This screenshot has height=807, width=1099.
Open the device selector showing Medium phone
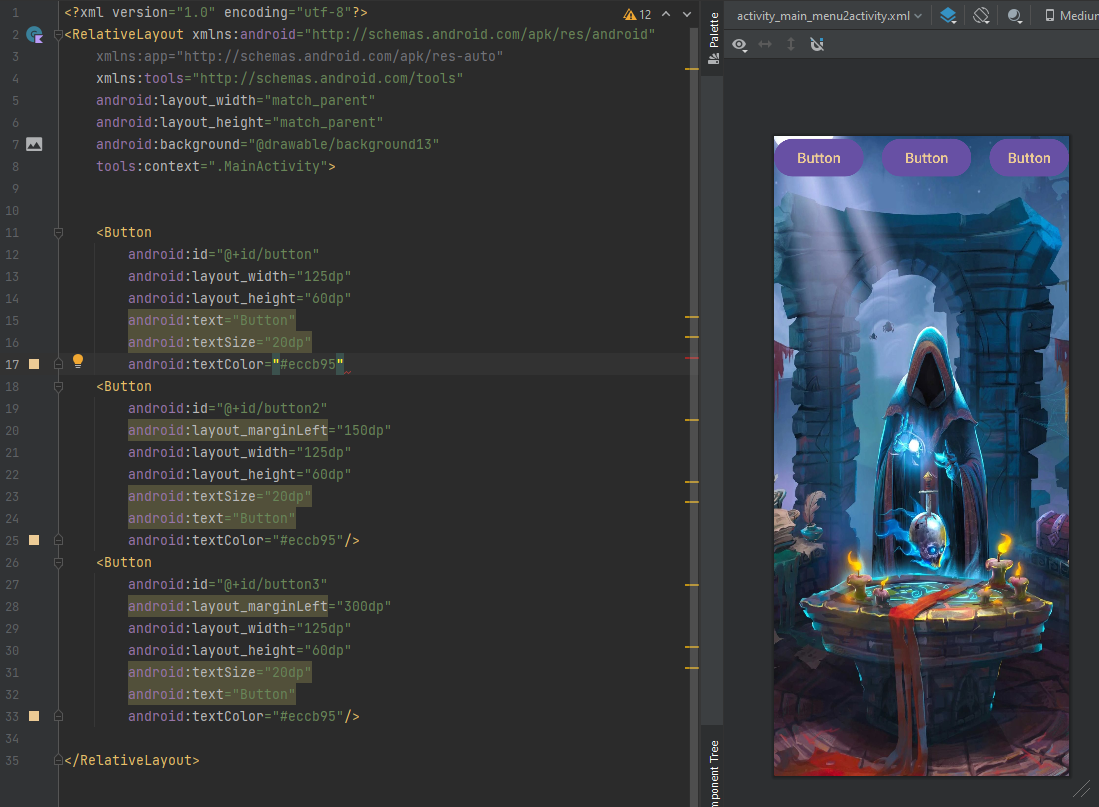click(x=1070, y=16)
